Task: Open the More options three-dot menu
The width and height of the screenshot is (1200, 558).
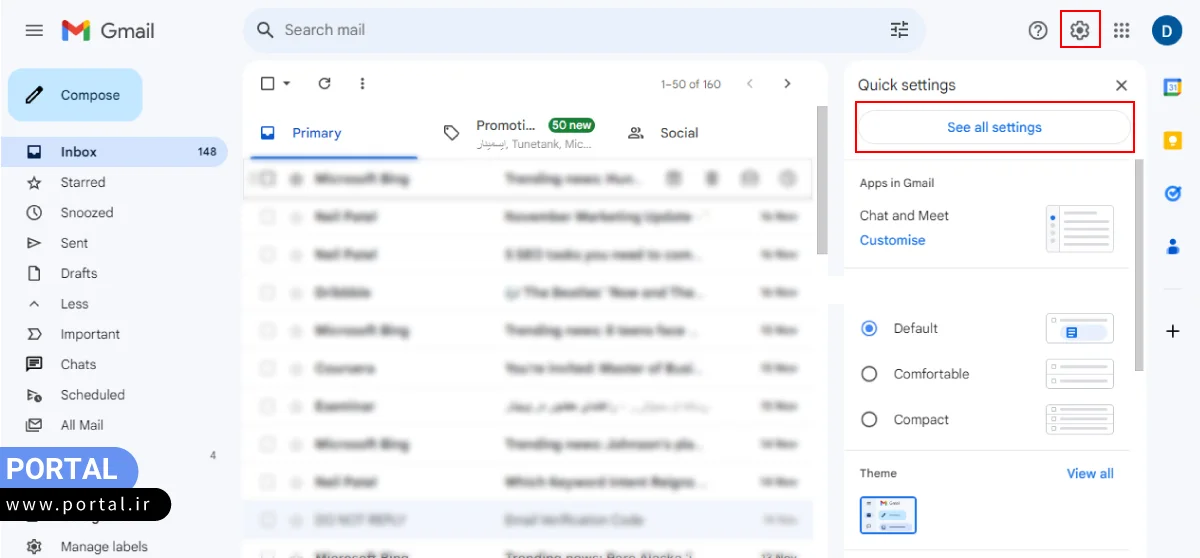Action: [362, 84]
